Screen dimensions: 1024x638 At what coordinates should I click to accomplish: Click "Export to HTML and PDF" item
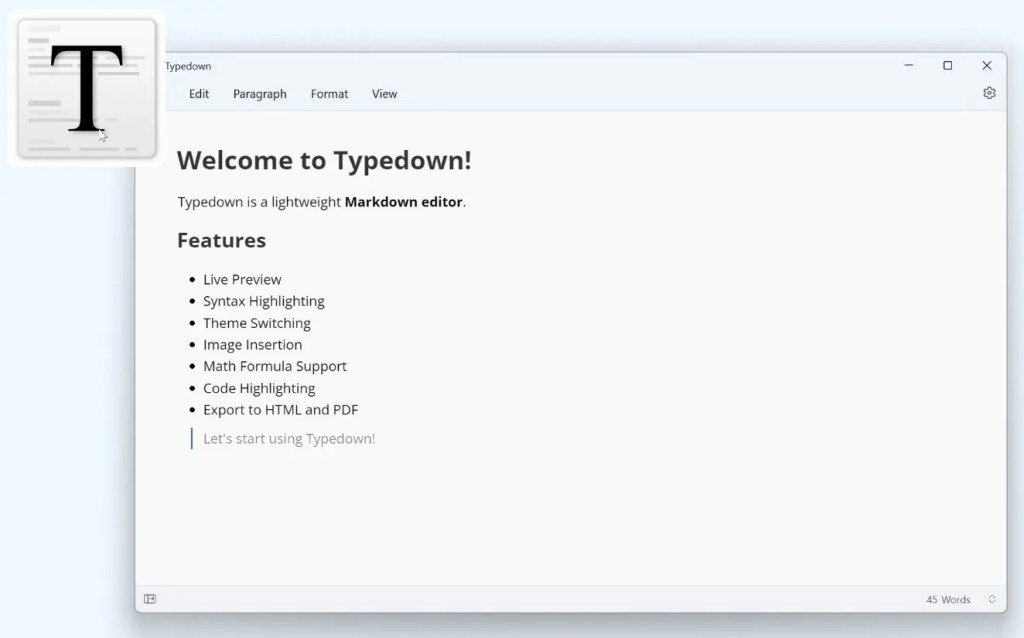tap(280, 409)
